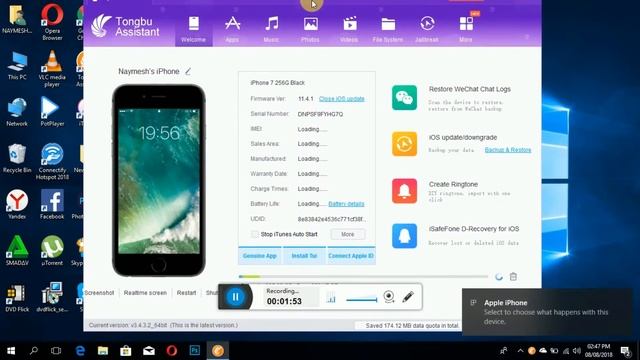Open the Opera Browser desktop shortcut
This screenshot has height=360, width=640.
pyautogui.click(x=52, y=21)
